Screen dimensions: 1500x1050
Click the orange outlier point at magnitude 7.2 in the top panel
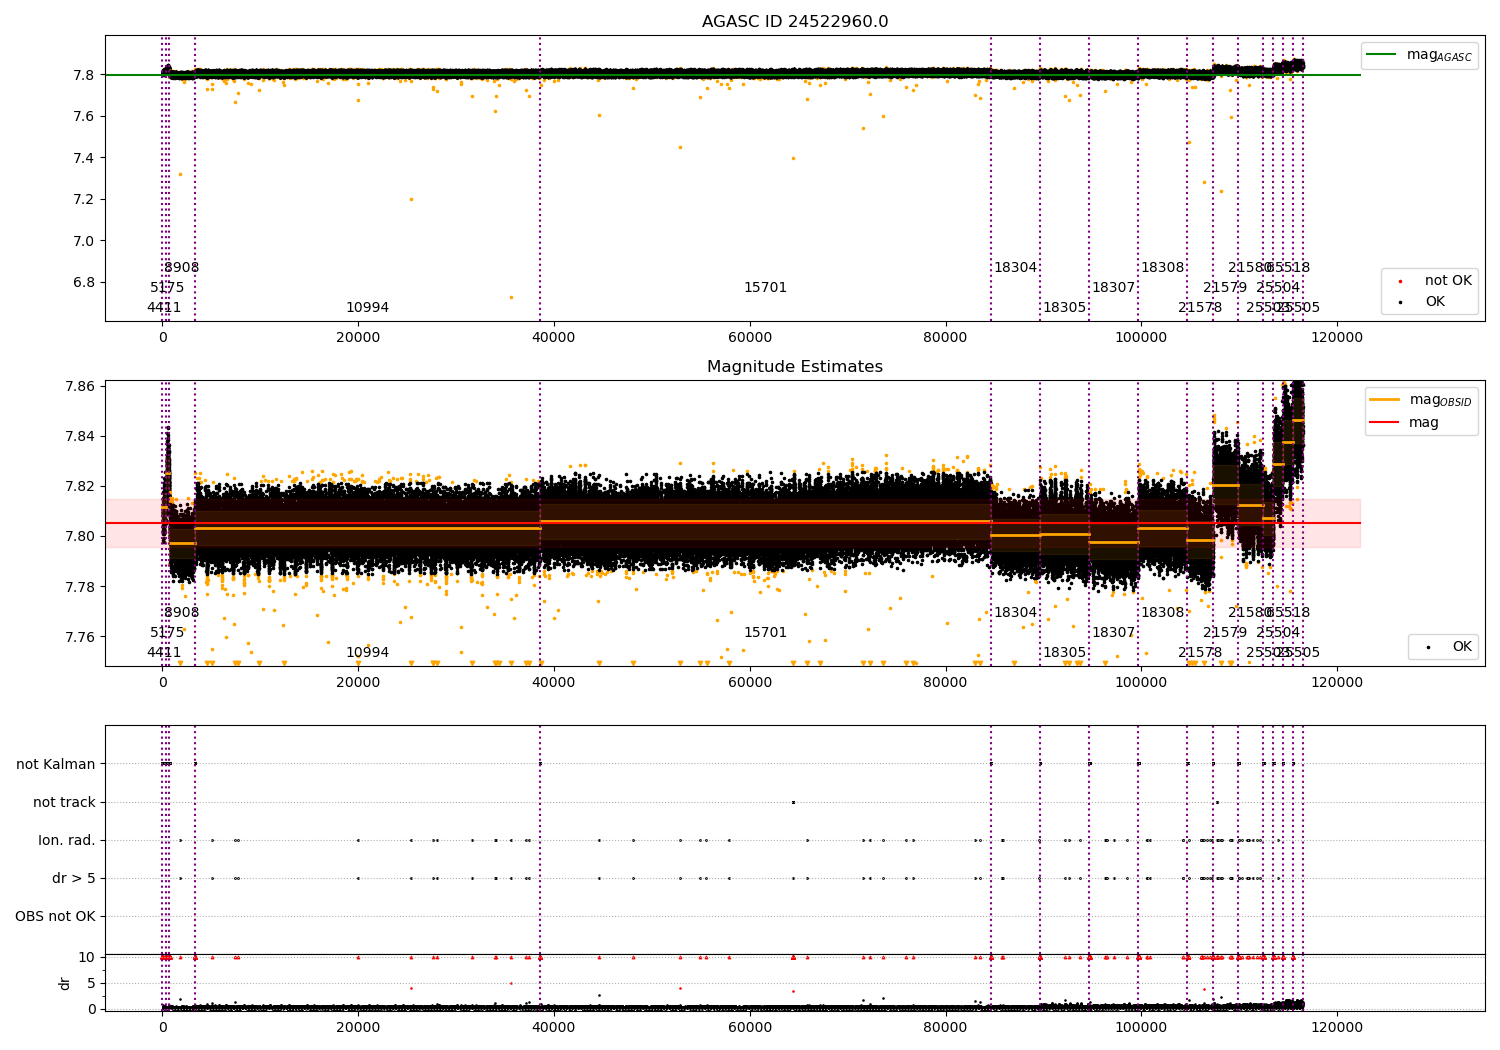410,199
